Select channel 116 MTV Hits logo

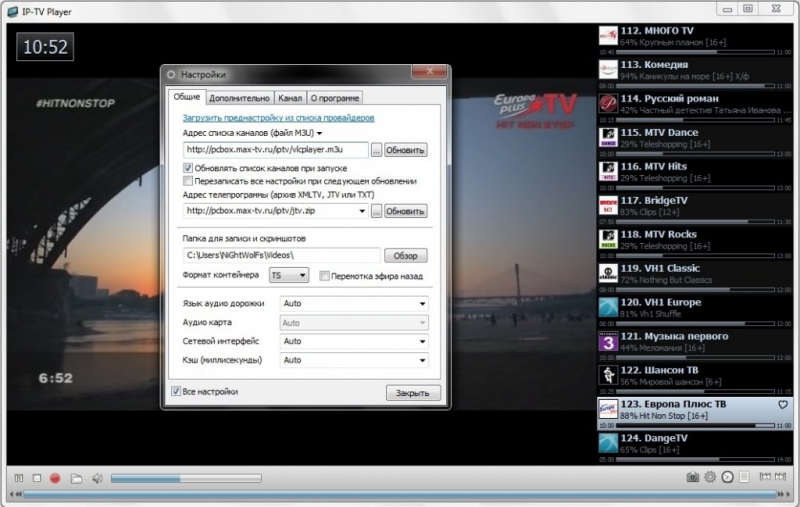coord(608,171)
